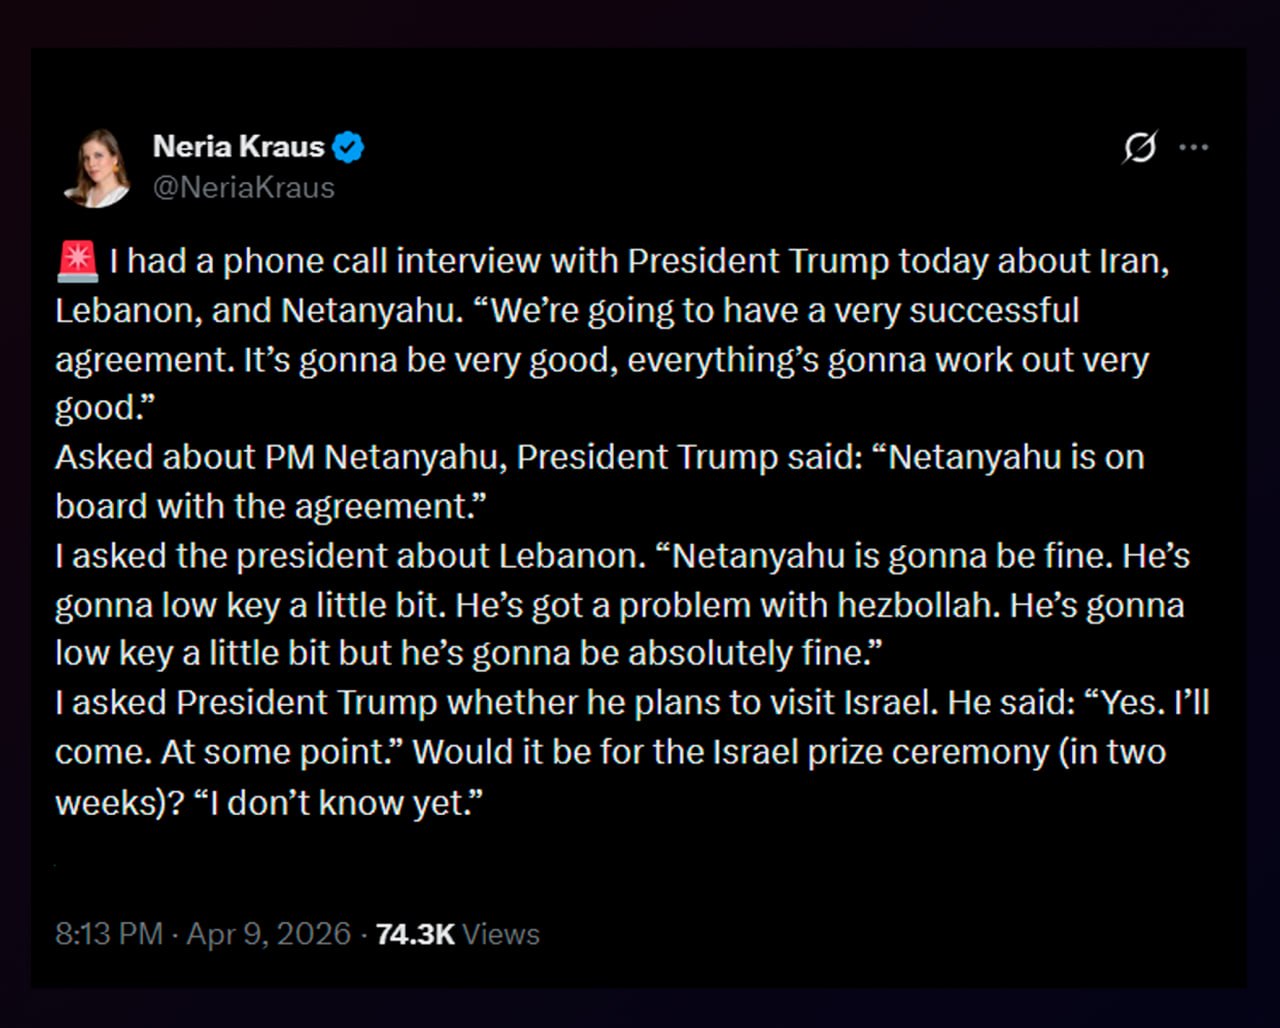Click the display name Neria Kraus
The image size is (1280, 1028).
[x=239, y=147]
